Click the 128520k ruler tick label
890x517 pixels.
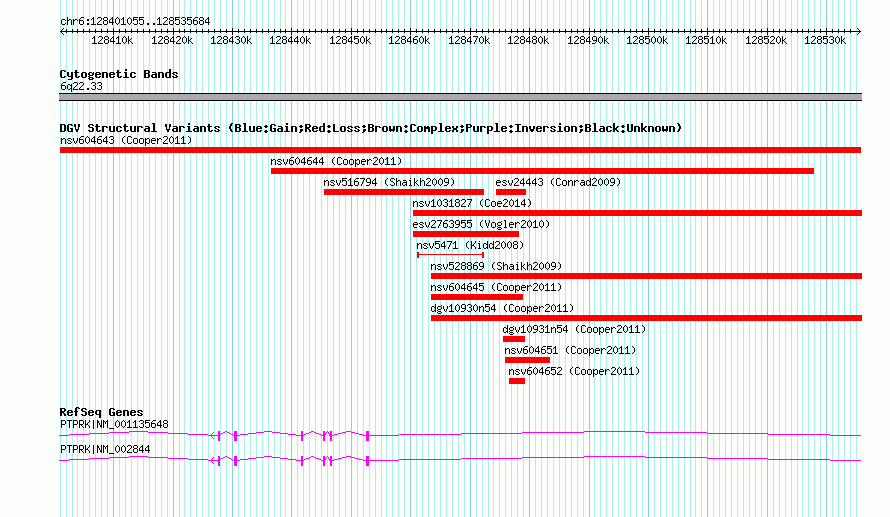(766, 40)
